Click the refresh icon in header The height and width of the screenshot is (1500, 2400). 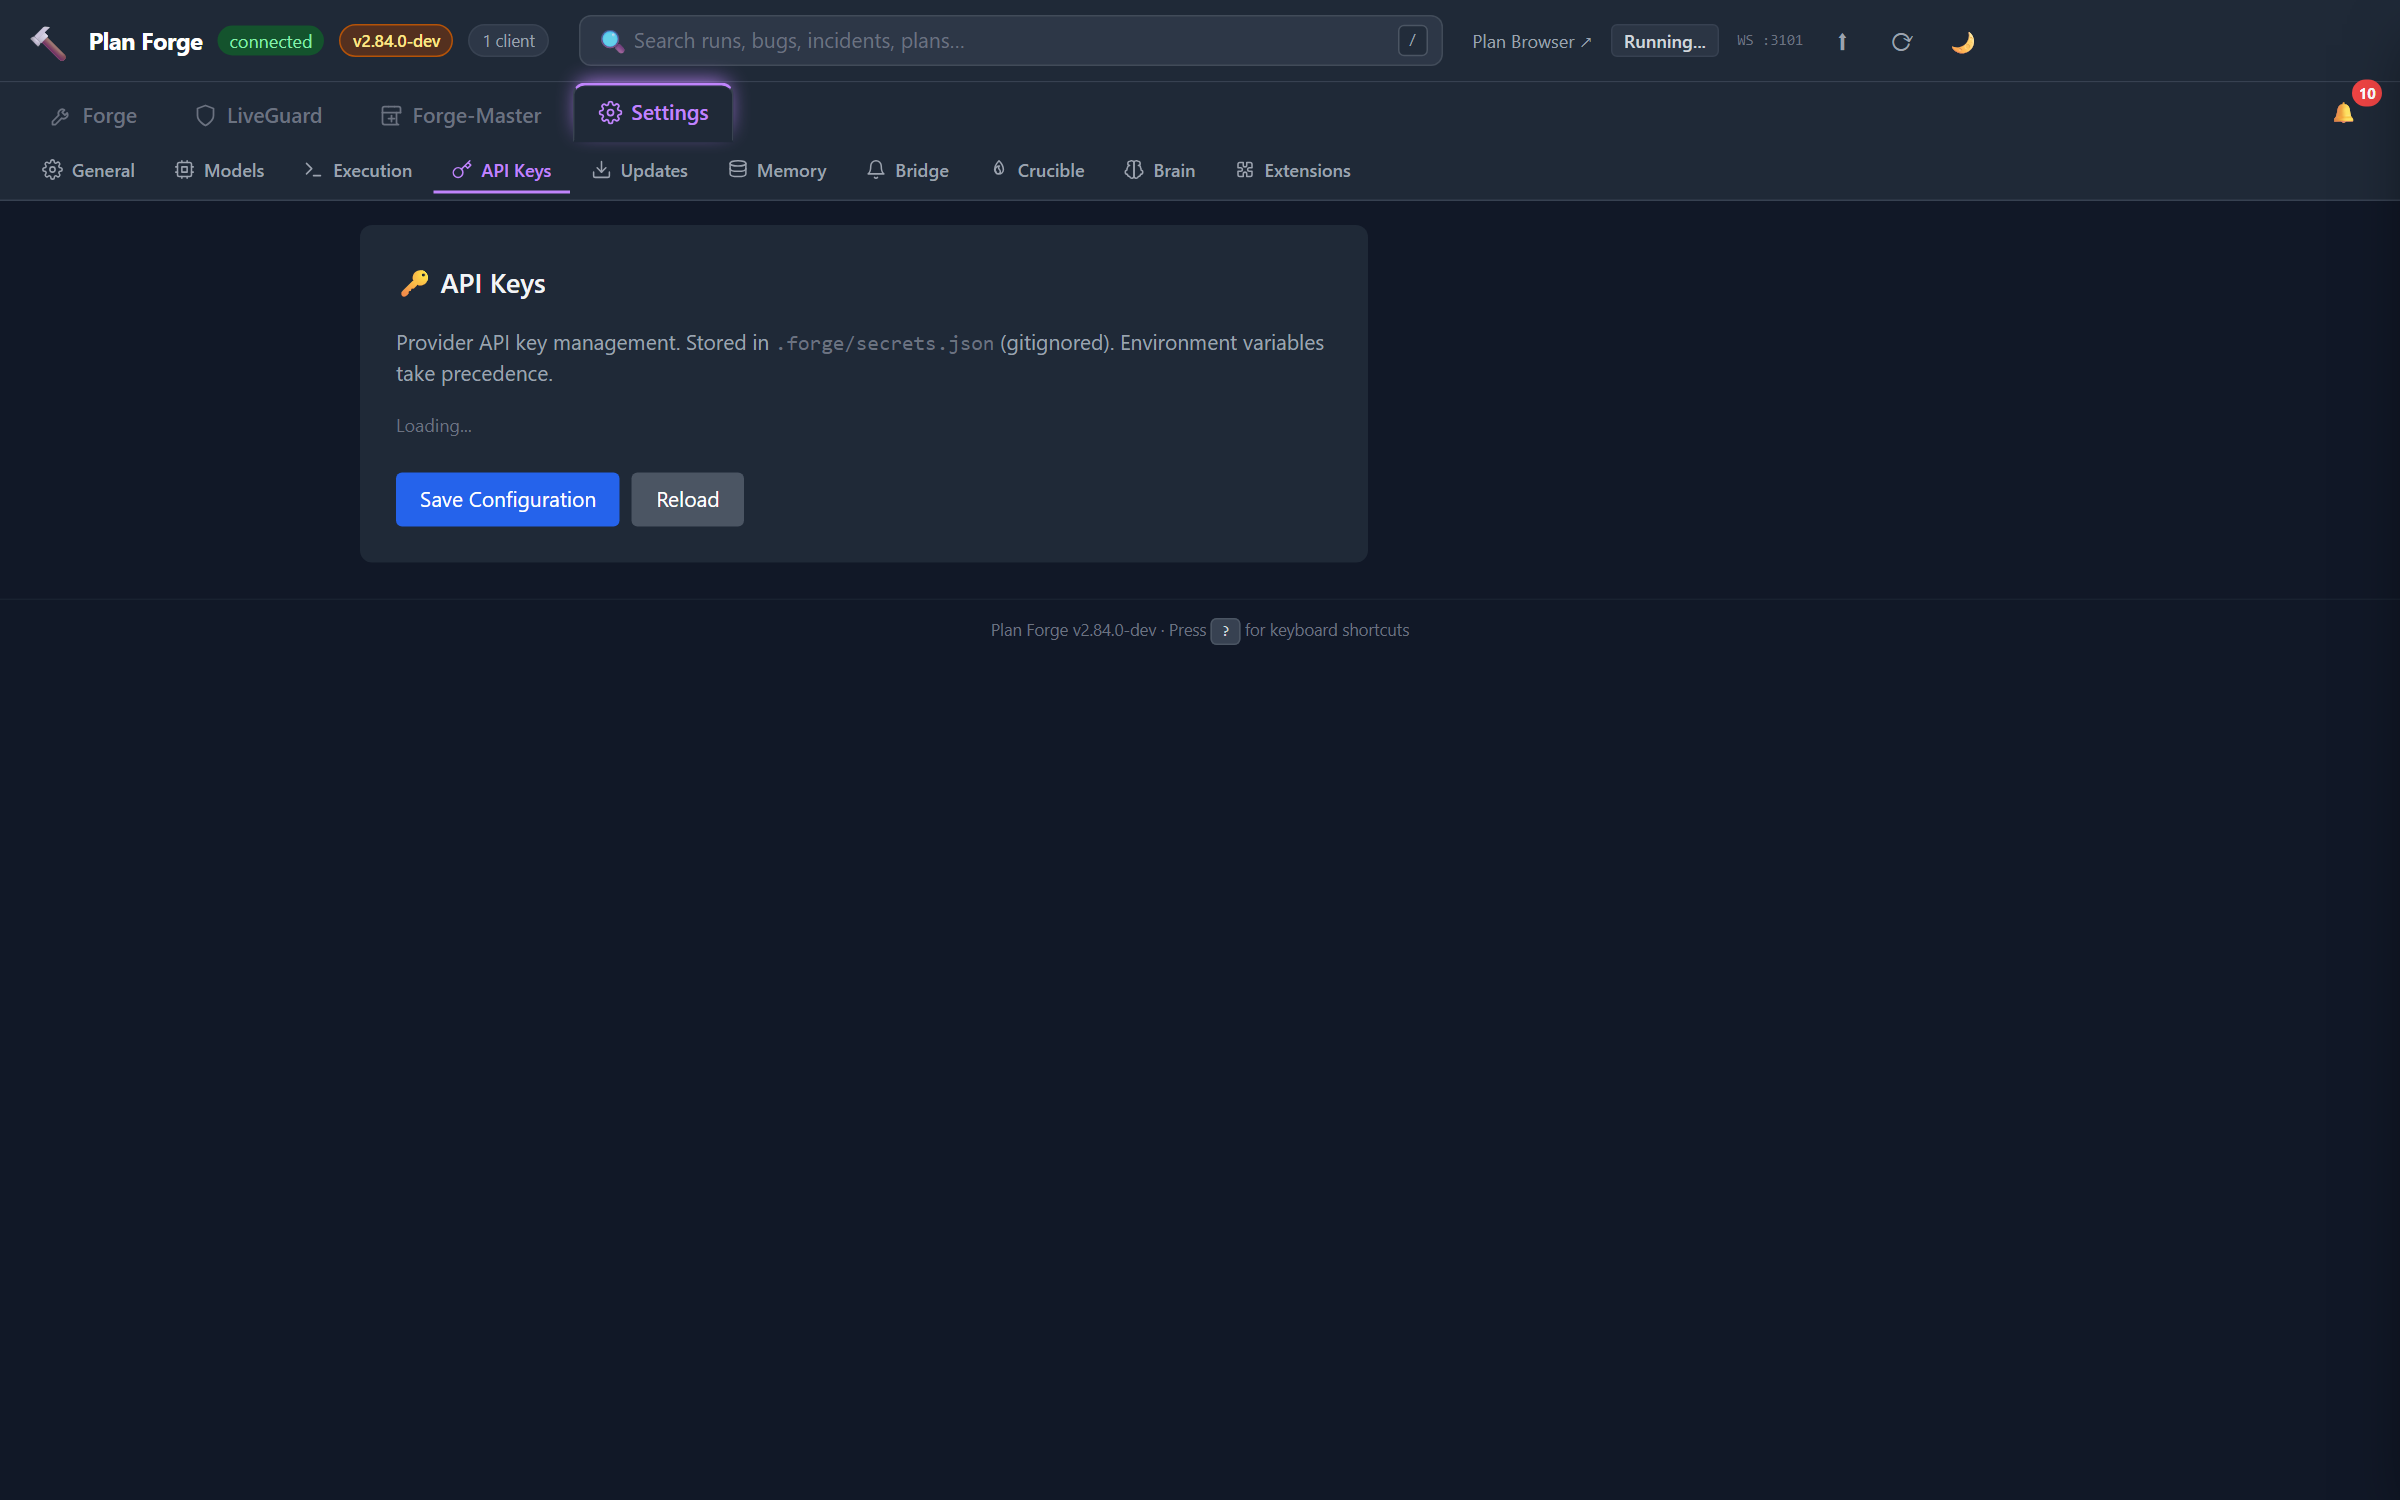pyautogui.click(x=1902, y=42)
